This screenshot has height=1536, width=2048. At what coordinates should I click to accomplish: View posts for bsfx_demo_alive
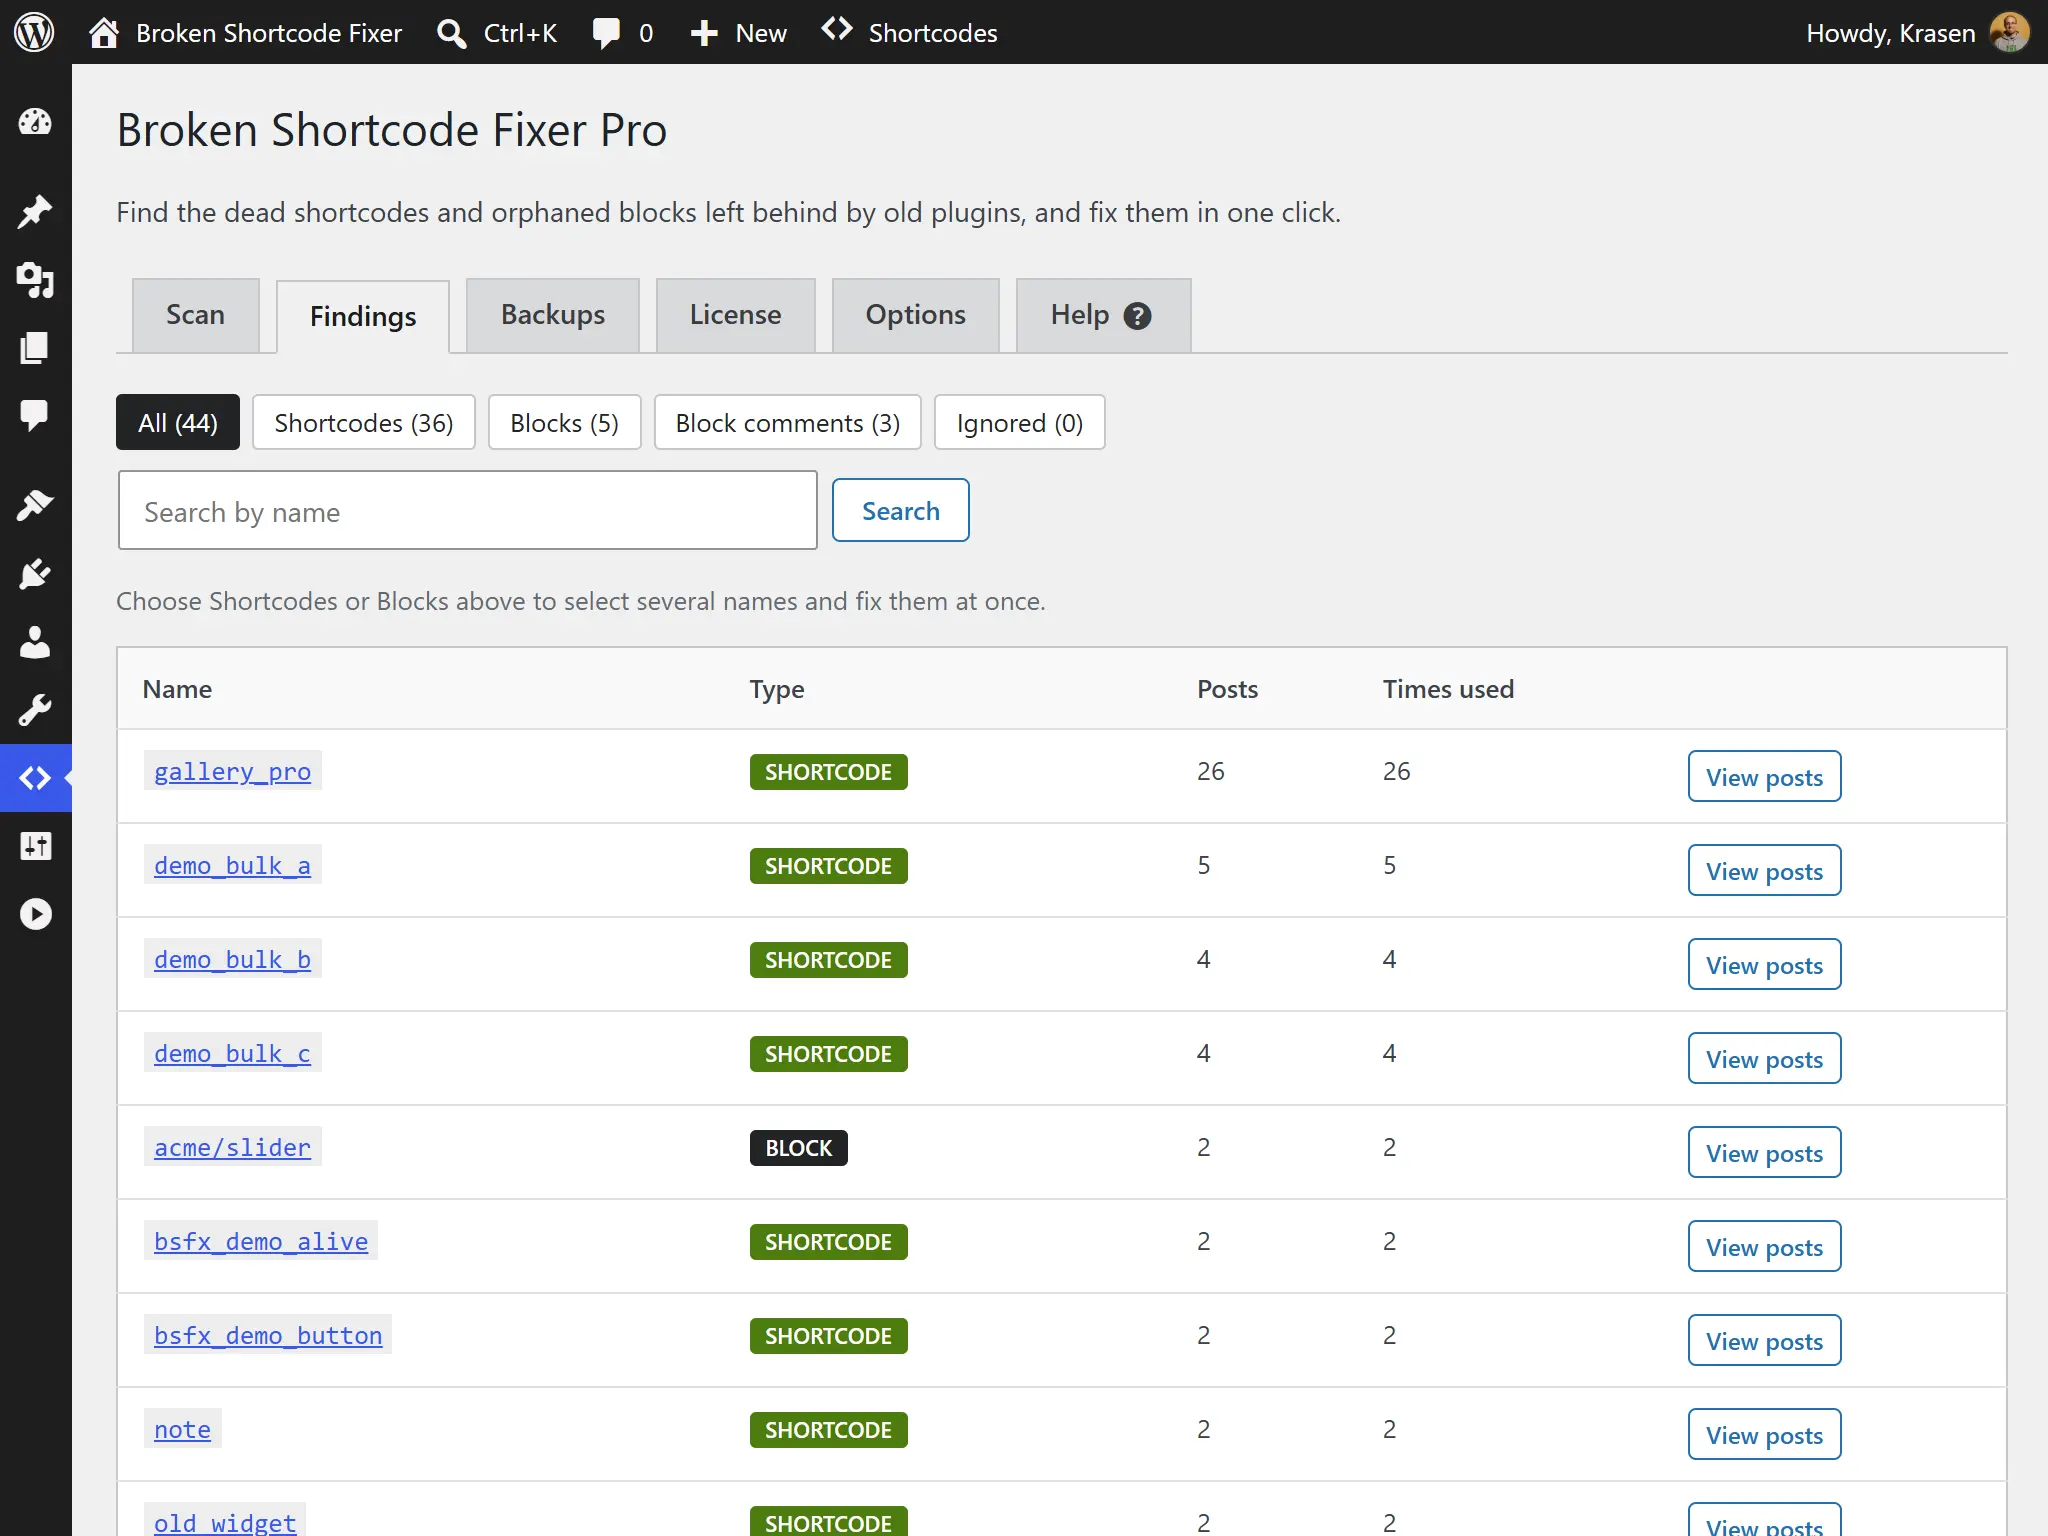(1764, 1246)
